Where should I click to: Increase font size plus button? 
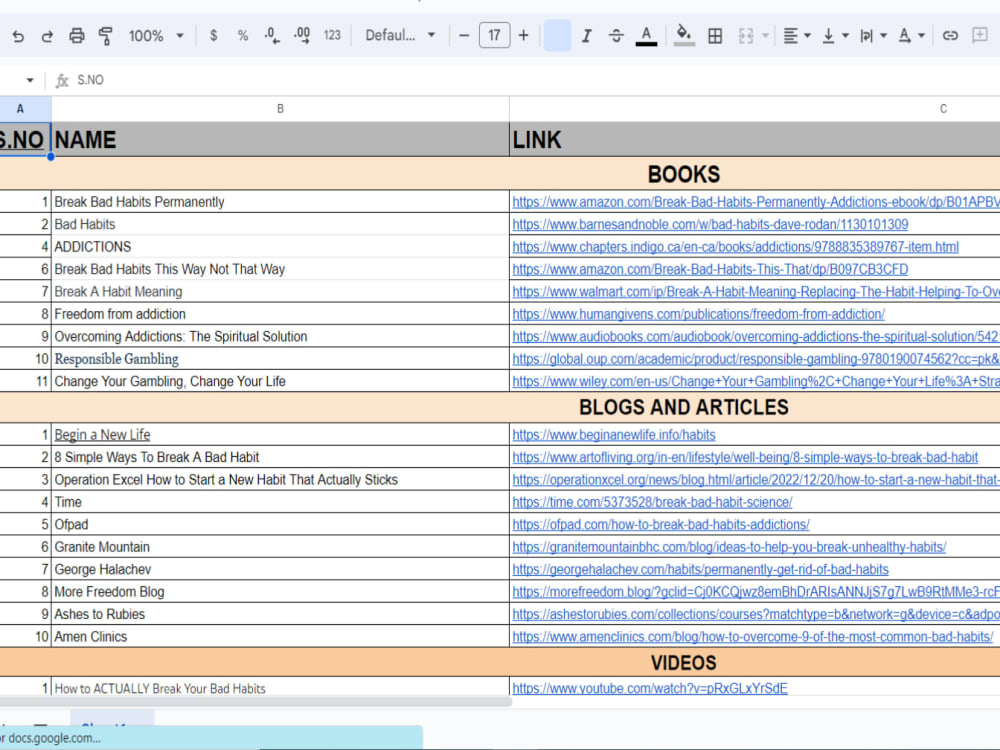coord(524,36)
